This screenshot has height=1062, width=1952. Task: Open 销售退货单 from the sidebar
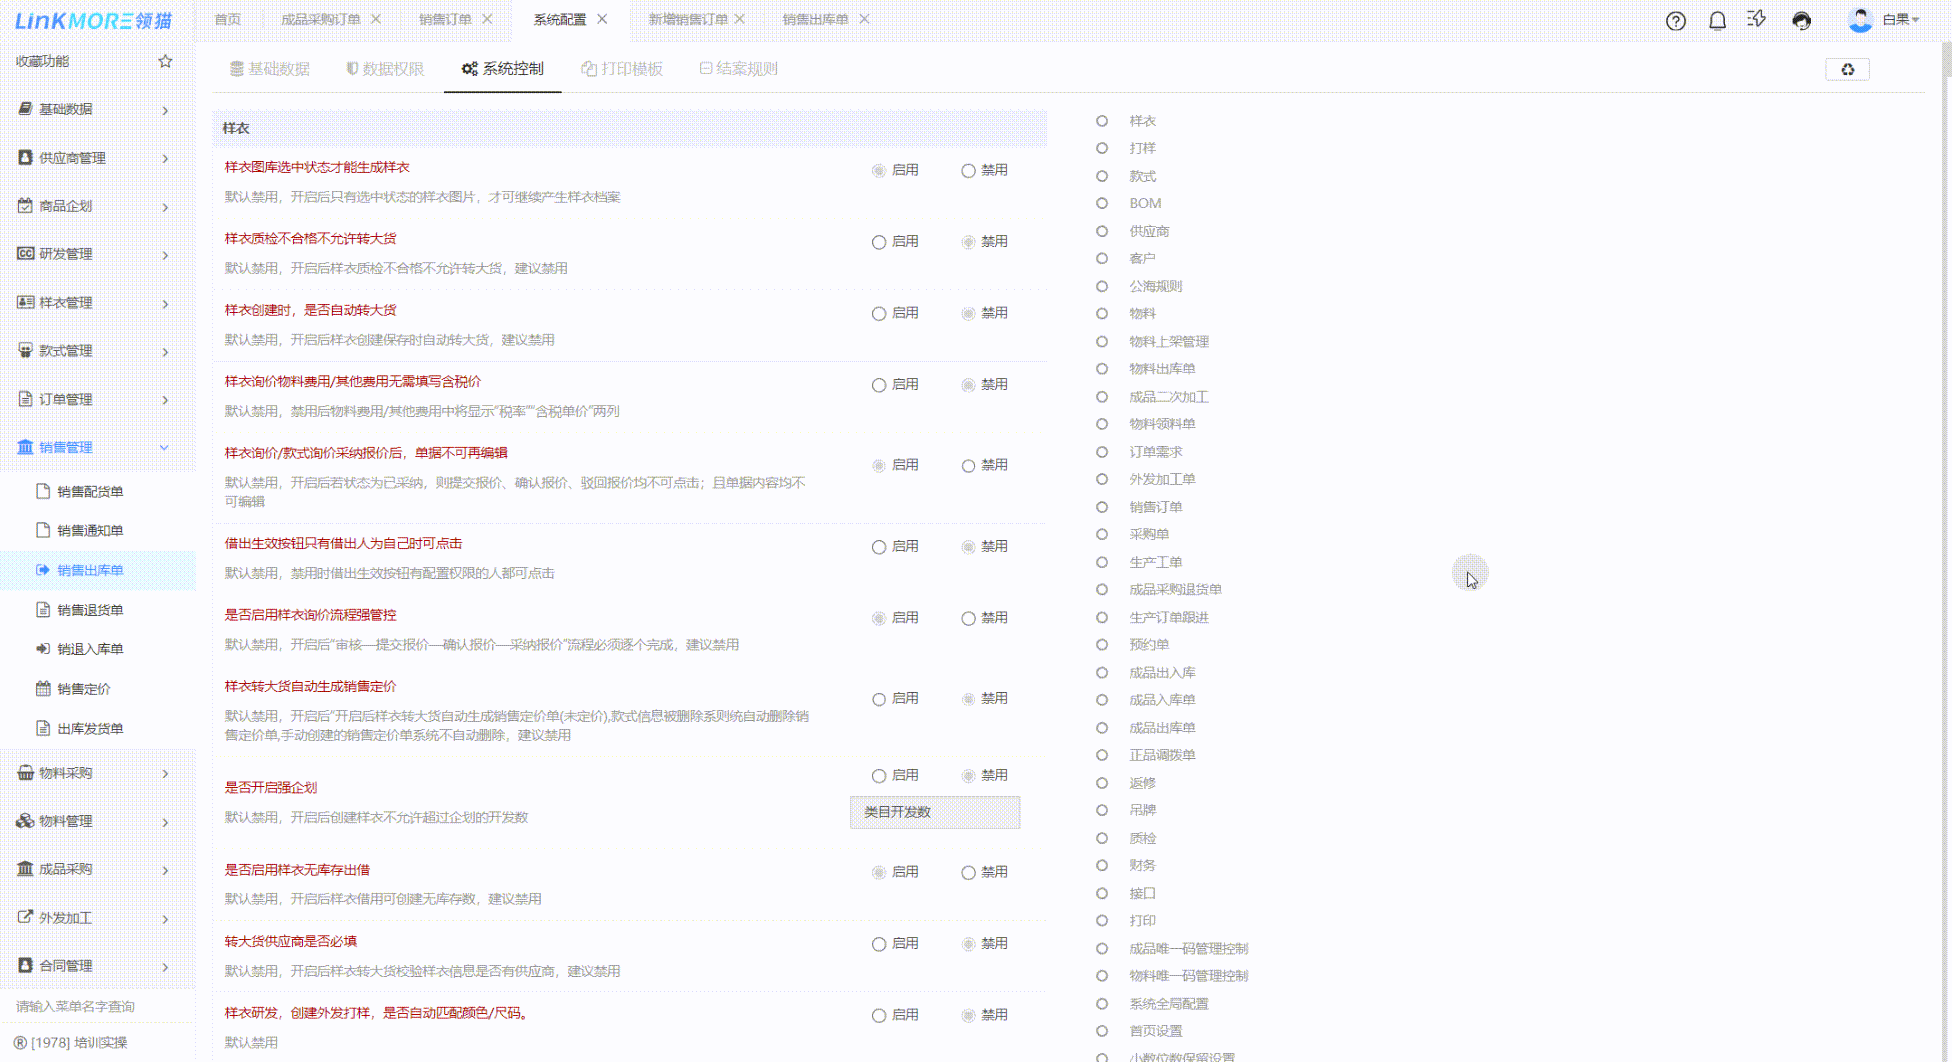pos(90,610)
